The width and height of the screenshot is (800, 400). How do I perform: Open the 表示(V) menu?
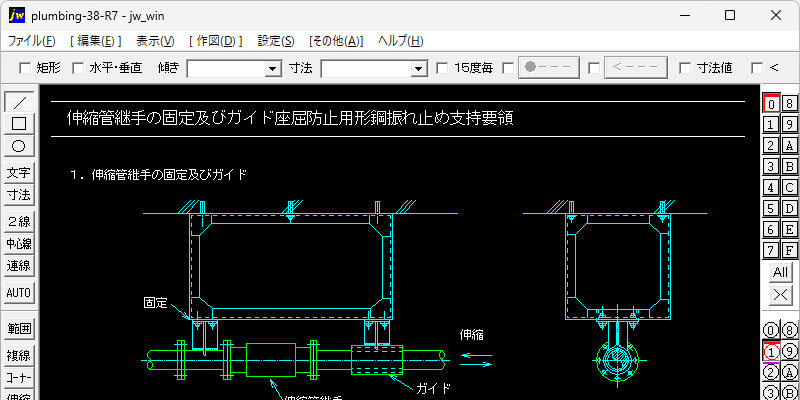point(155,41)
